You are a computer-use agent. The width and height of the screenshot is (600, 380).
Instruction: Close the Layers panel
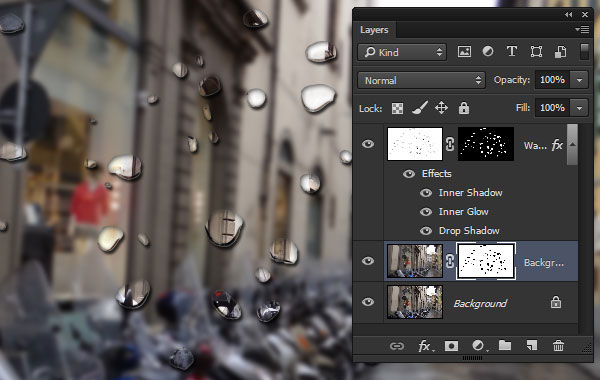coord(585,15)
